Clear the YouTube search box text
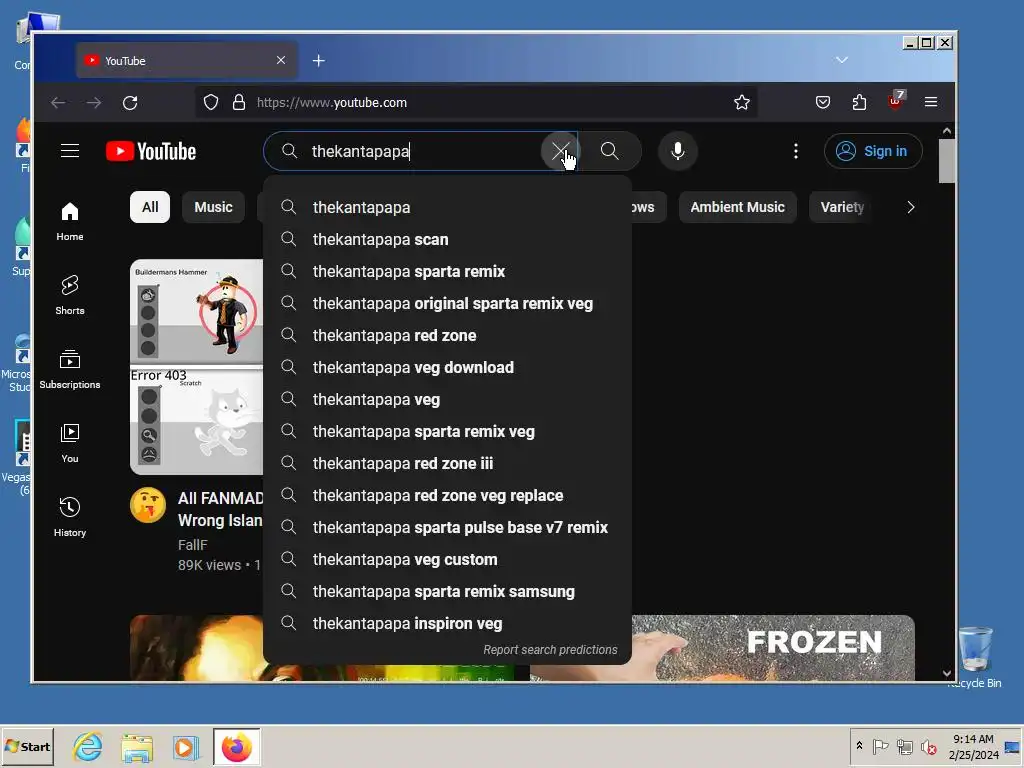 [560, 152]
